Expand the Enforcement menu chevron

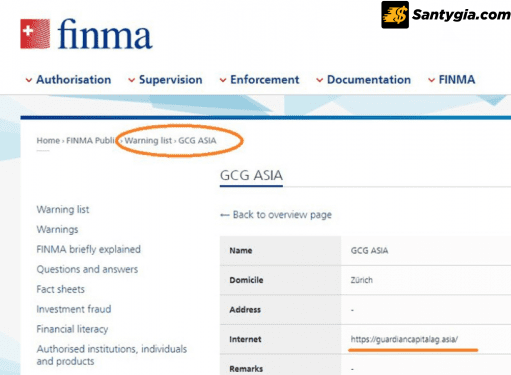point(223,80)
